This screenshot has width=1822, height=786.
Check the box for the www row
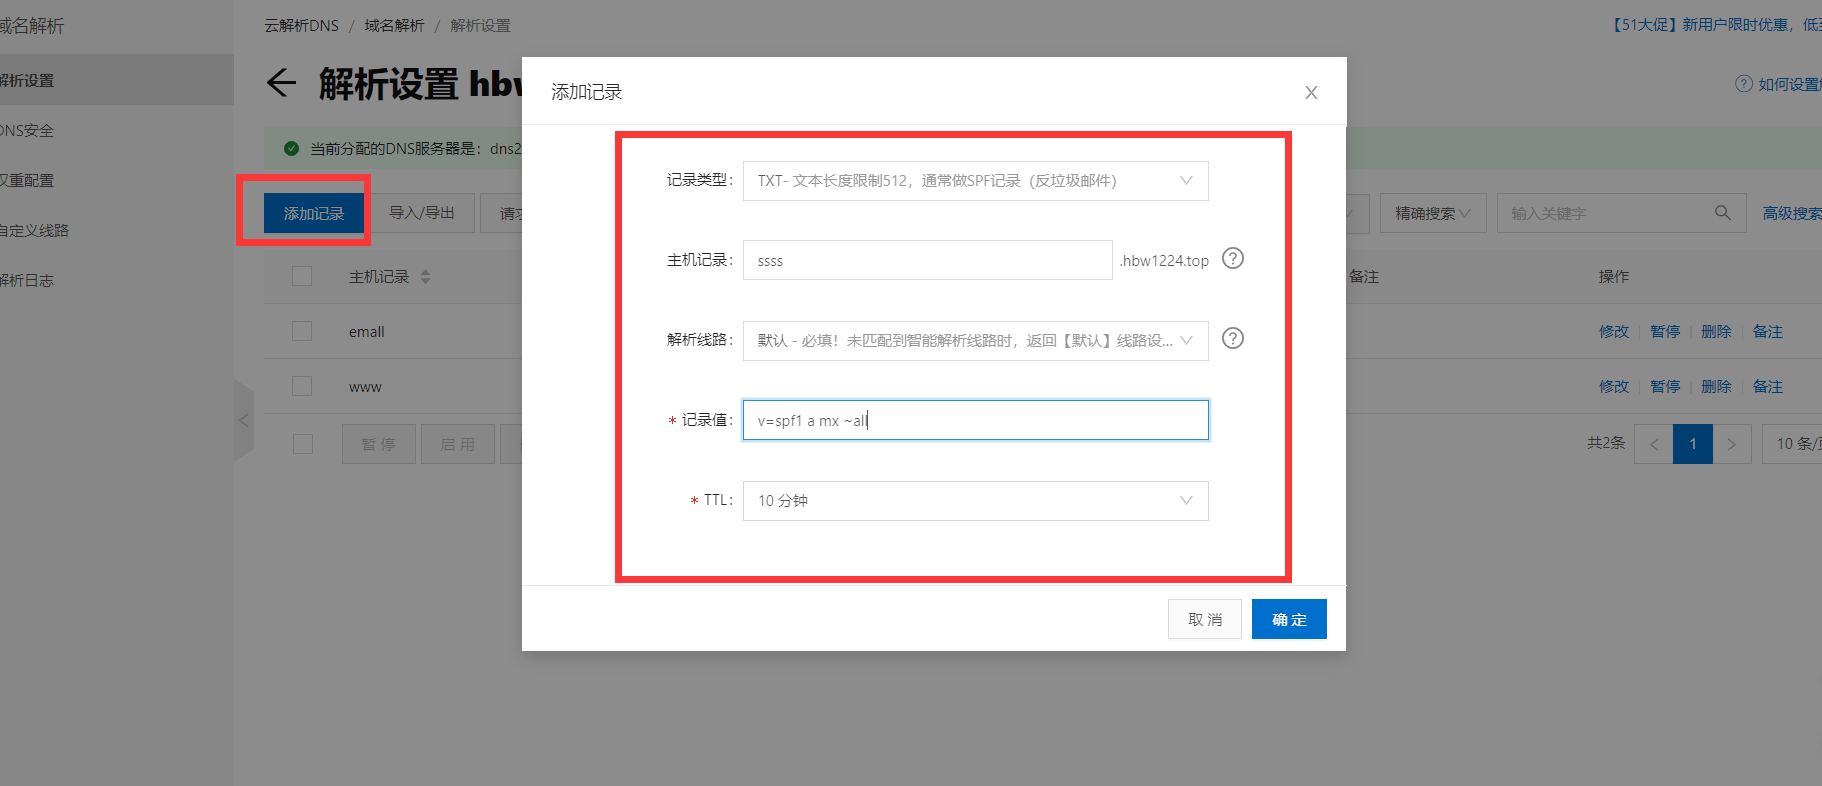[x=302, y=386]
